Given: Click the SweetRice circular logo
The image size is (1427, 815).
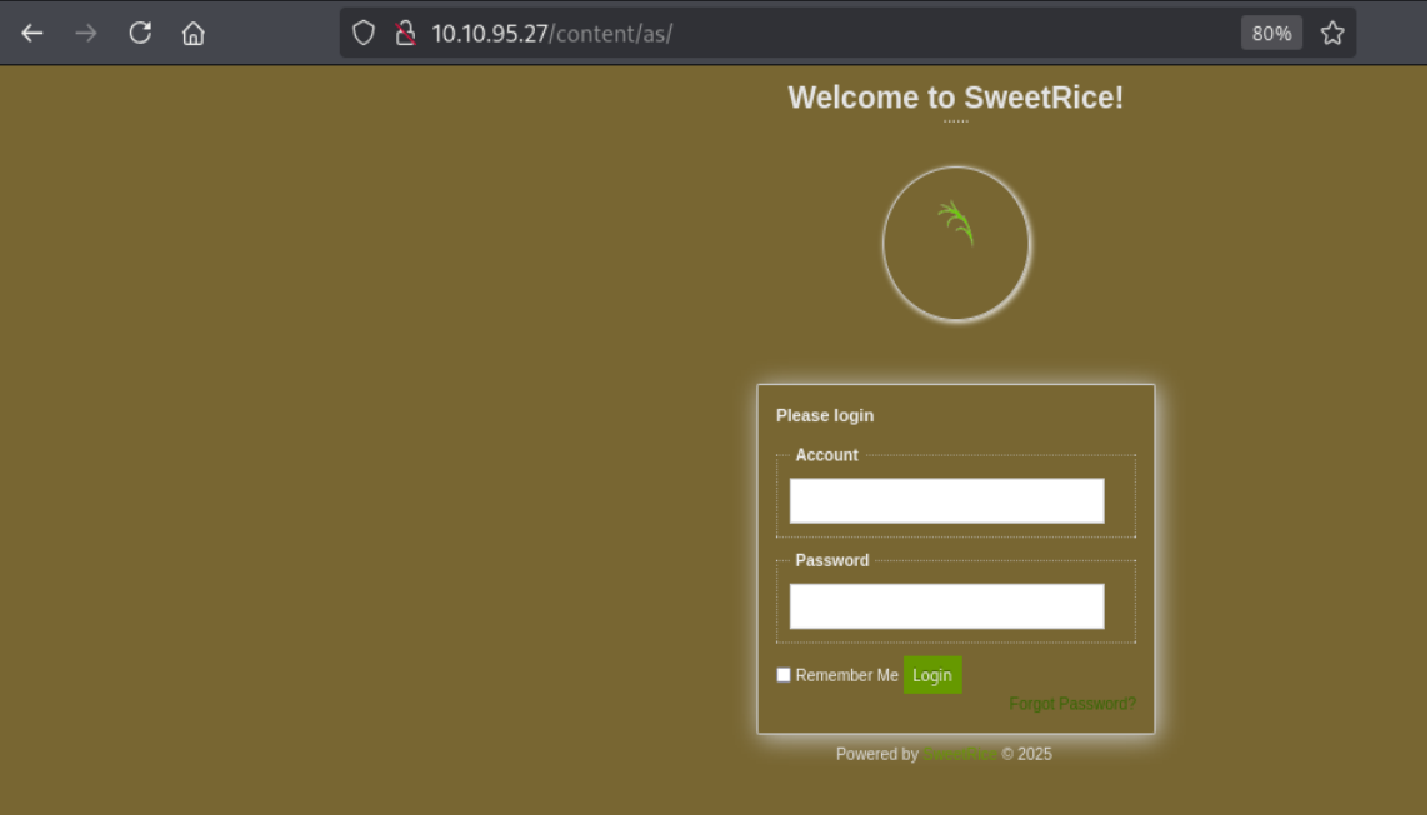Looking at the screenshot, I should click(x=956, y=243).
